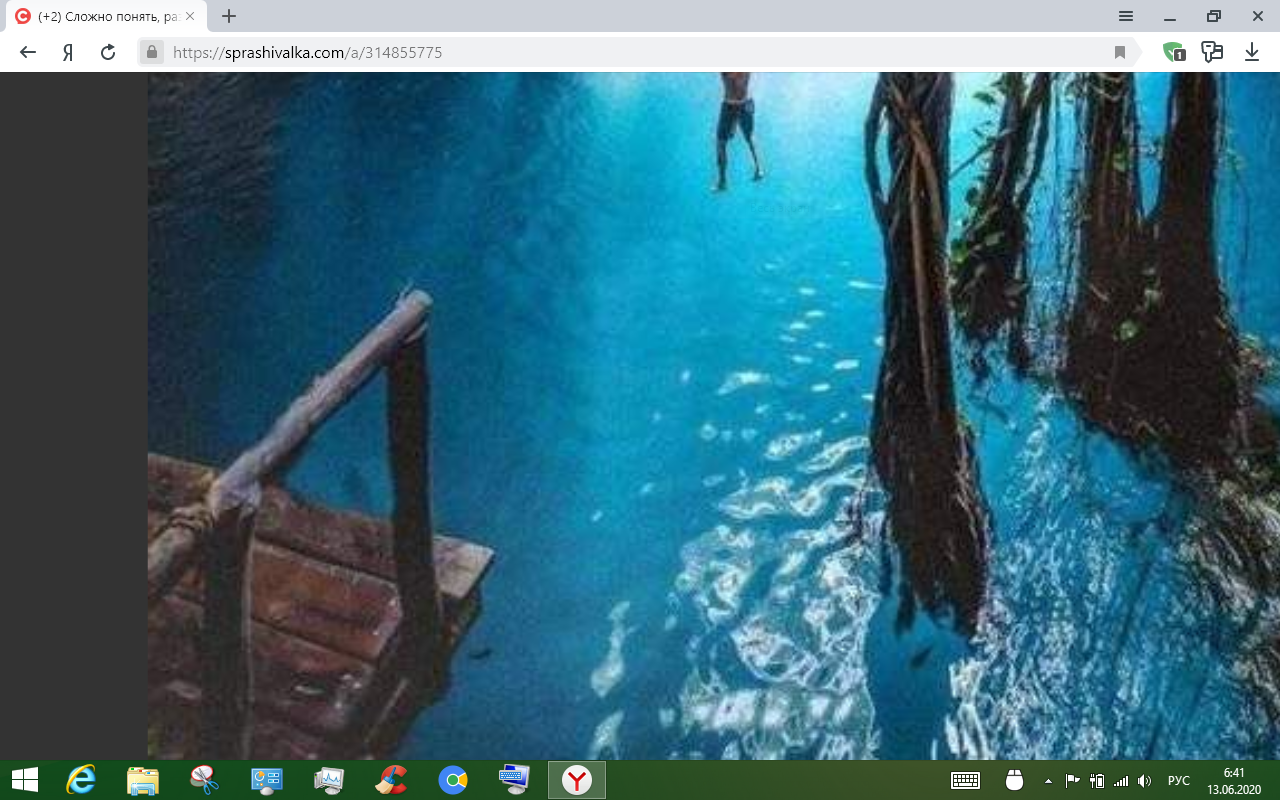Image resolution: width=1280 pixels, height=800 pixels.
Task: Open the Protect shield extension icon
Action: coord(1174,52)
